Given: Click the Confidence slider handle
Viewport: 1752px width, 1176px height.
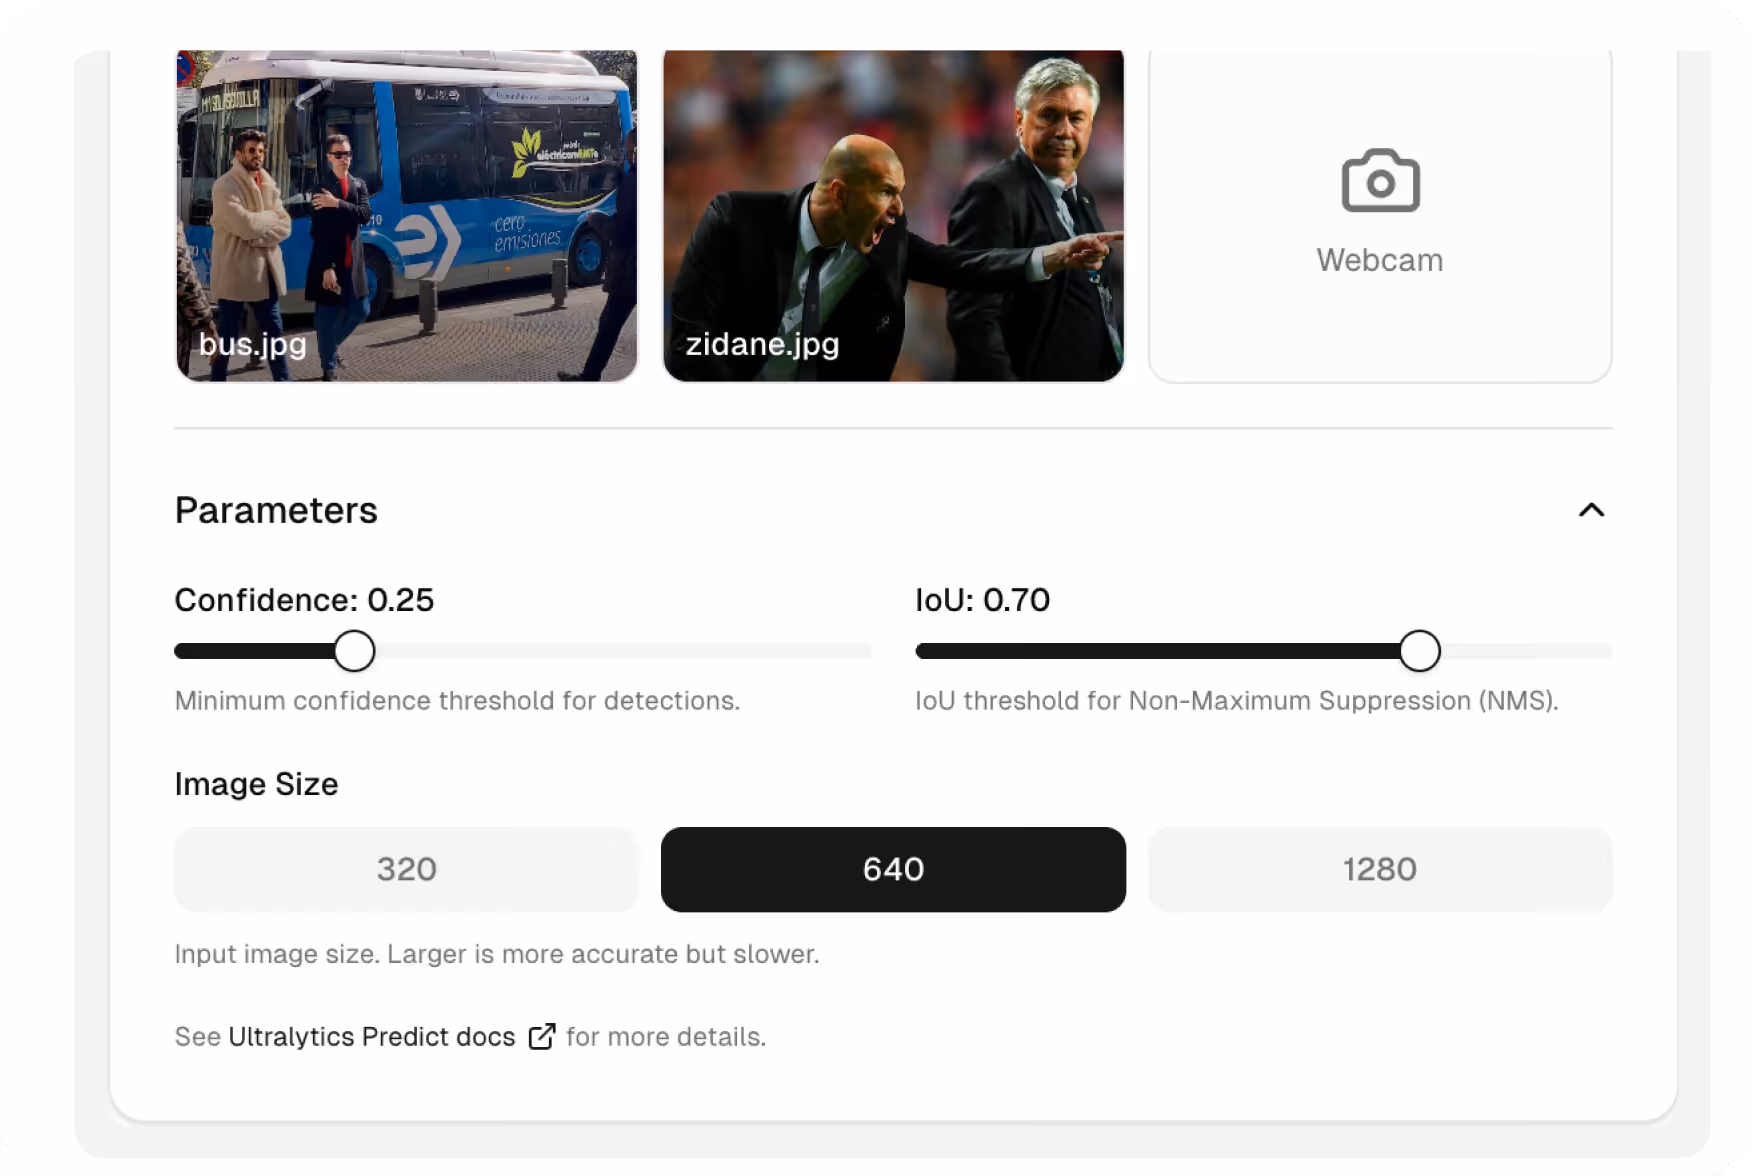Looking at the screenshot, I should pos(355,650).
